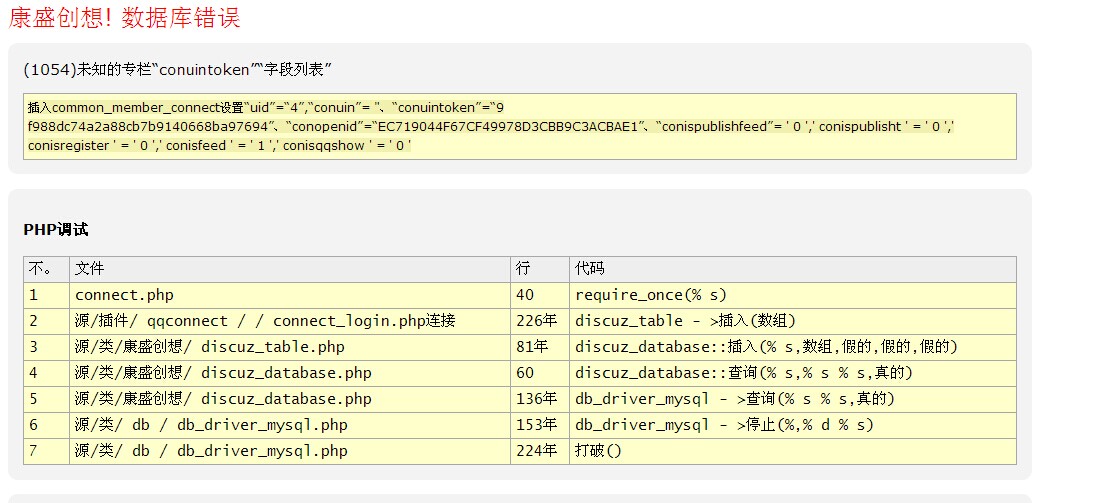This screenshot has width=1120, height=503.
Task: Select the 代码 column header
Action: (x=589, y=269)
